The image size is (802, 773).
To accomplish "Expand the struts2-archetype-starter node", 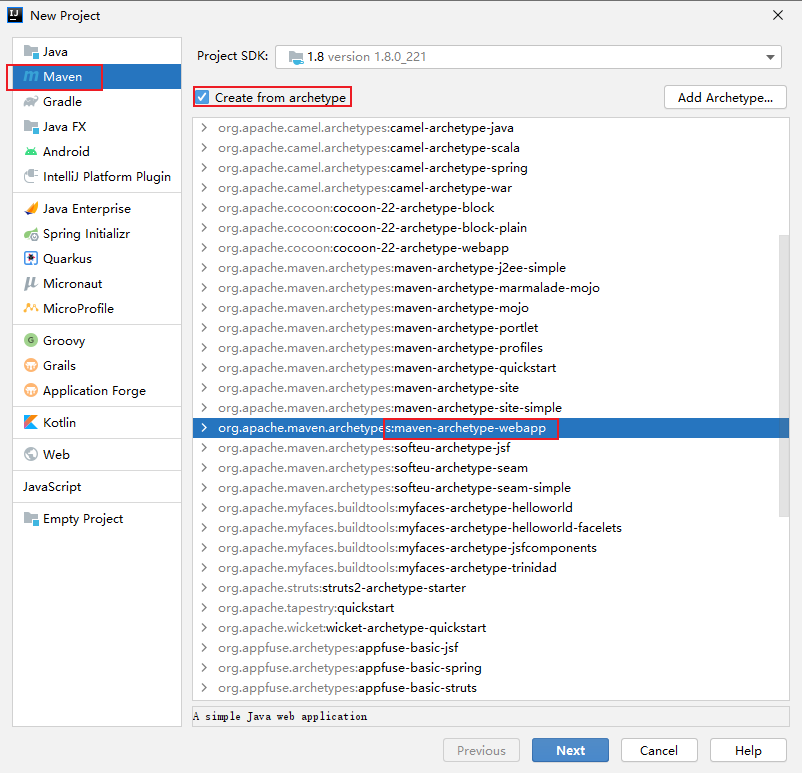I will click(x=205, y=588).
